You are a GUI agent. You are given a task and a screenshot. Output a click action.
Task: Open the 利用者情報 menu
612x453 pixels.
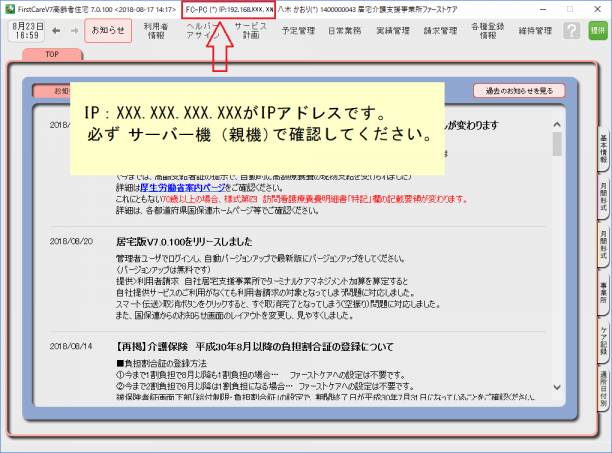pyautogui.click(x=156, y=31)
